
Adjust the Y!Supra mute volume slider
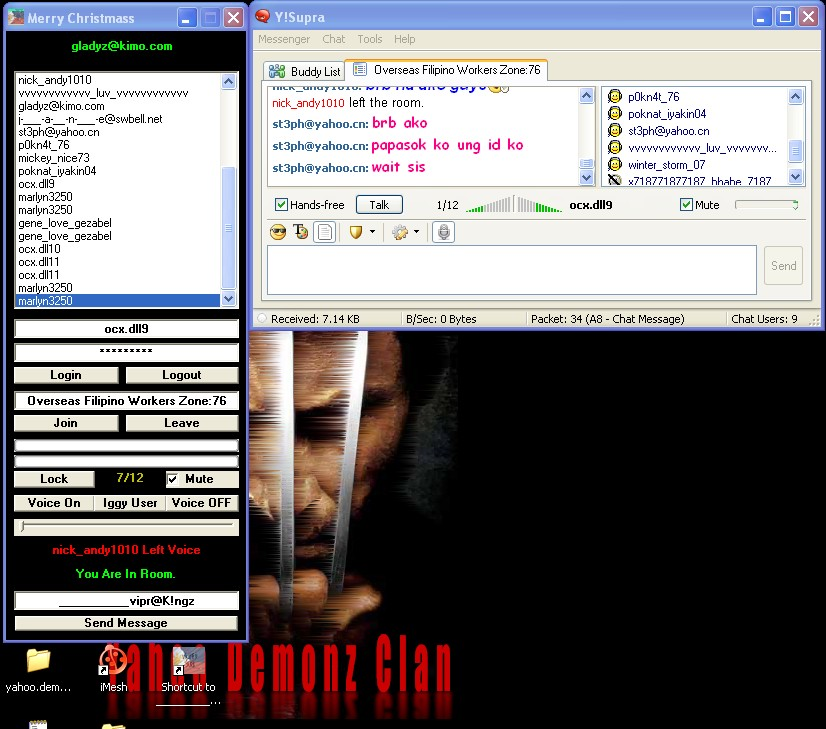[766, 205]
